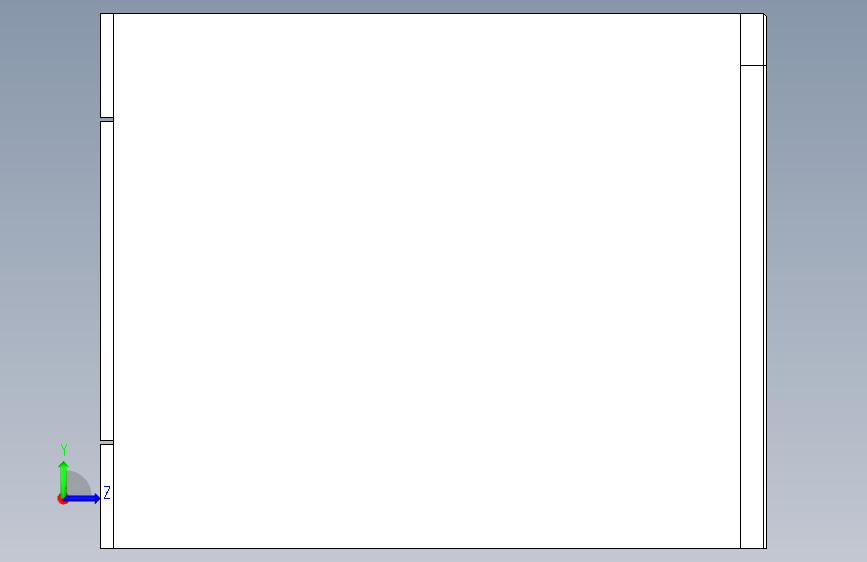The height and width of the screenshot is (562, 867).
Task: Select the small top-right rectangular face
Action: pos(752,39)
